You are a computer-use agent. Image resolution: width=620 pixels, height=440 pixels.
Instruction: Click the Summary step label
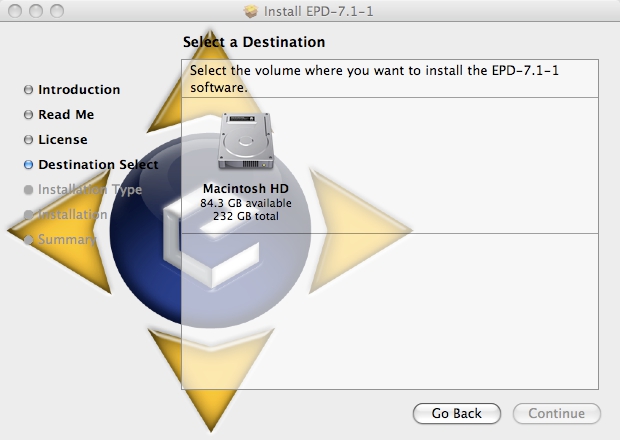(x=67, y=240)
